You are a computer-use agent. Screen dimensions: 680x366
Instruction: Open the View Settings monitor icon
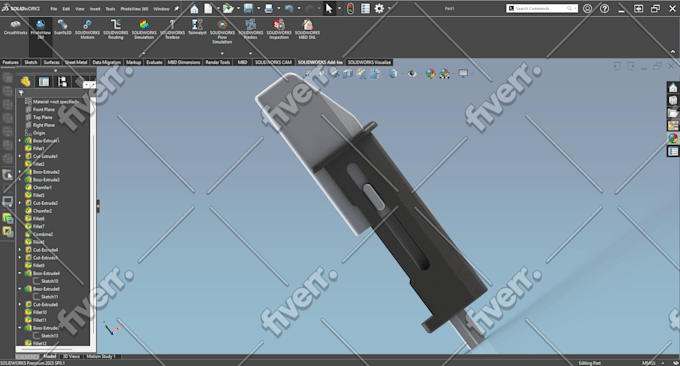(463, 74)
